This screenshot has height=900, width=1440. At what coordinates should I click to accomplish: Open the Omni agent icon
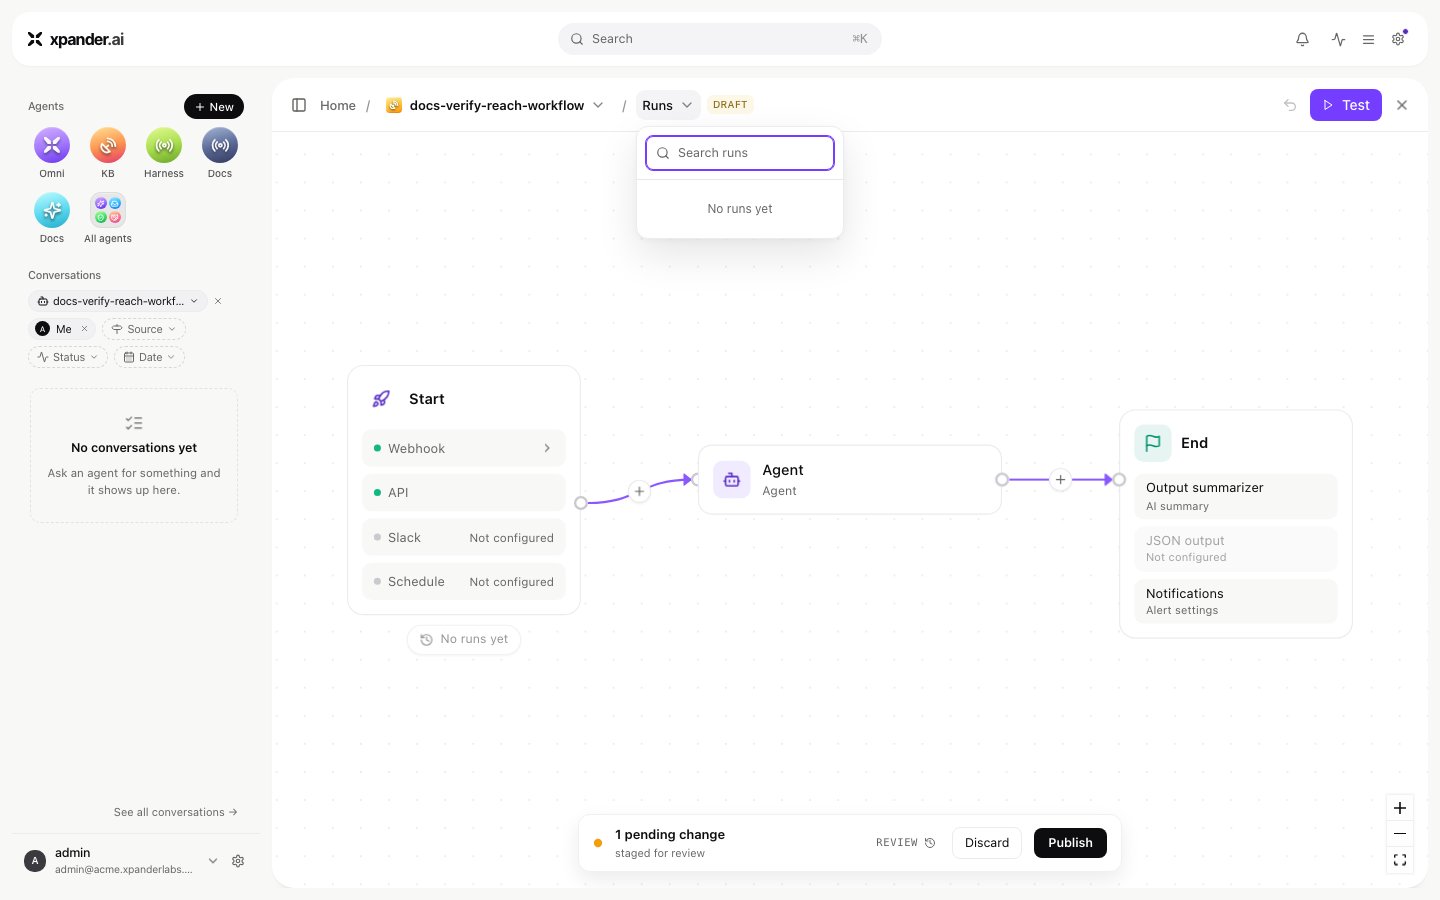click(x=52, y=146)
